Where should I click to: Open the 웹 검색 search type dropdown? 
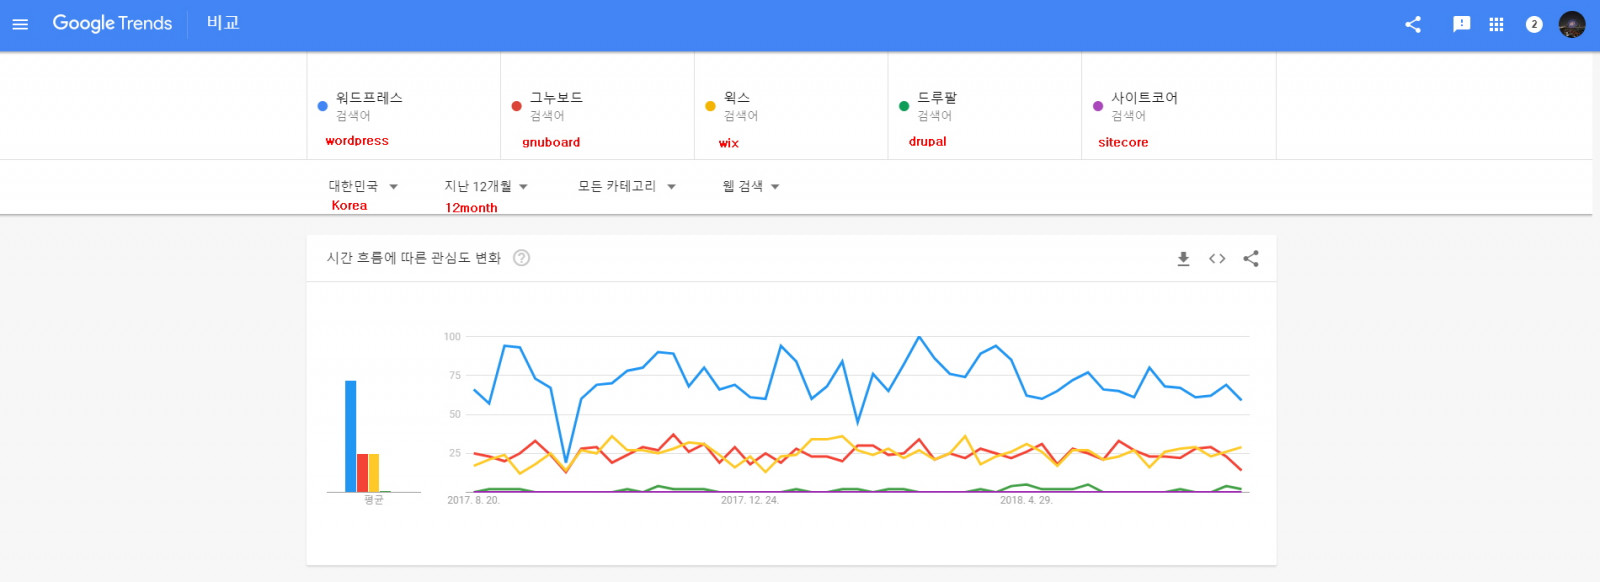point(750,186)
